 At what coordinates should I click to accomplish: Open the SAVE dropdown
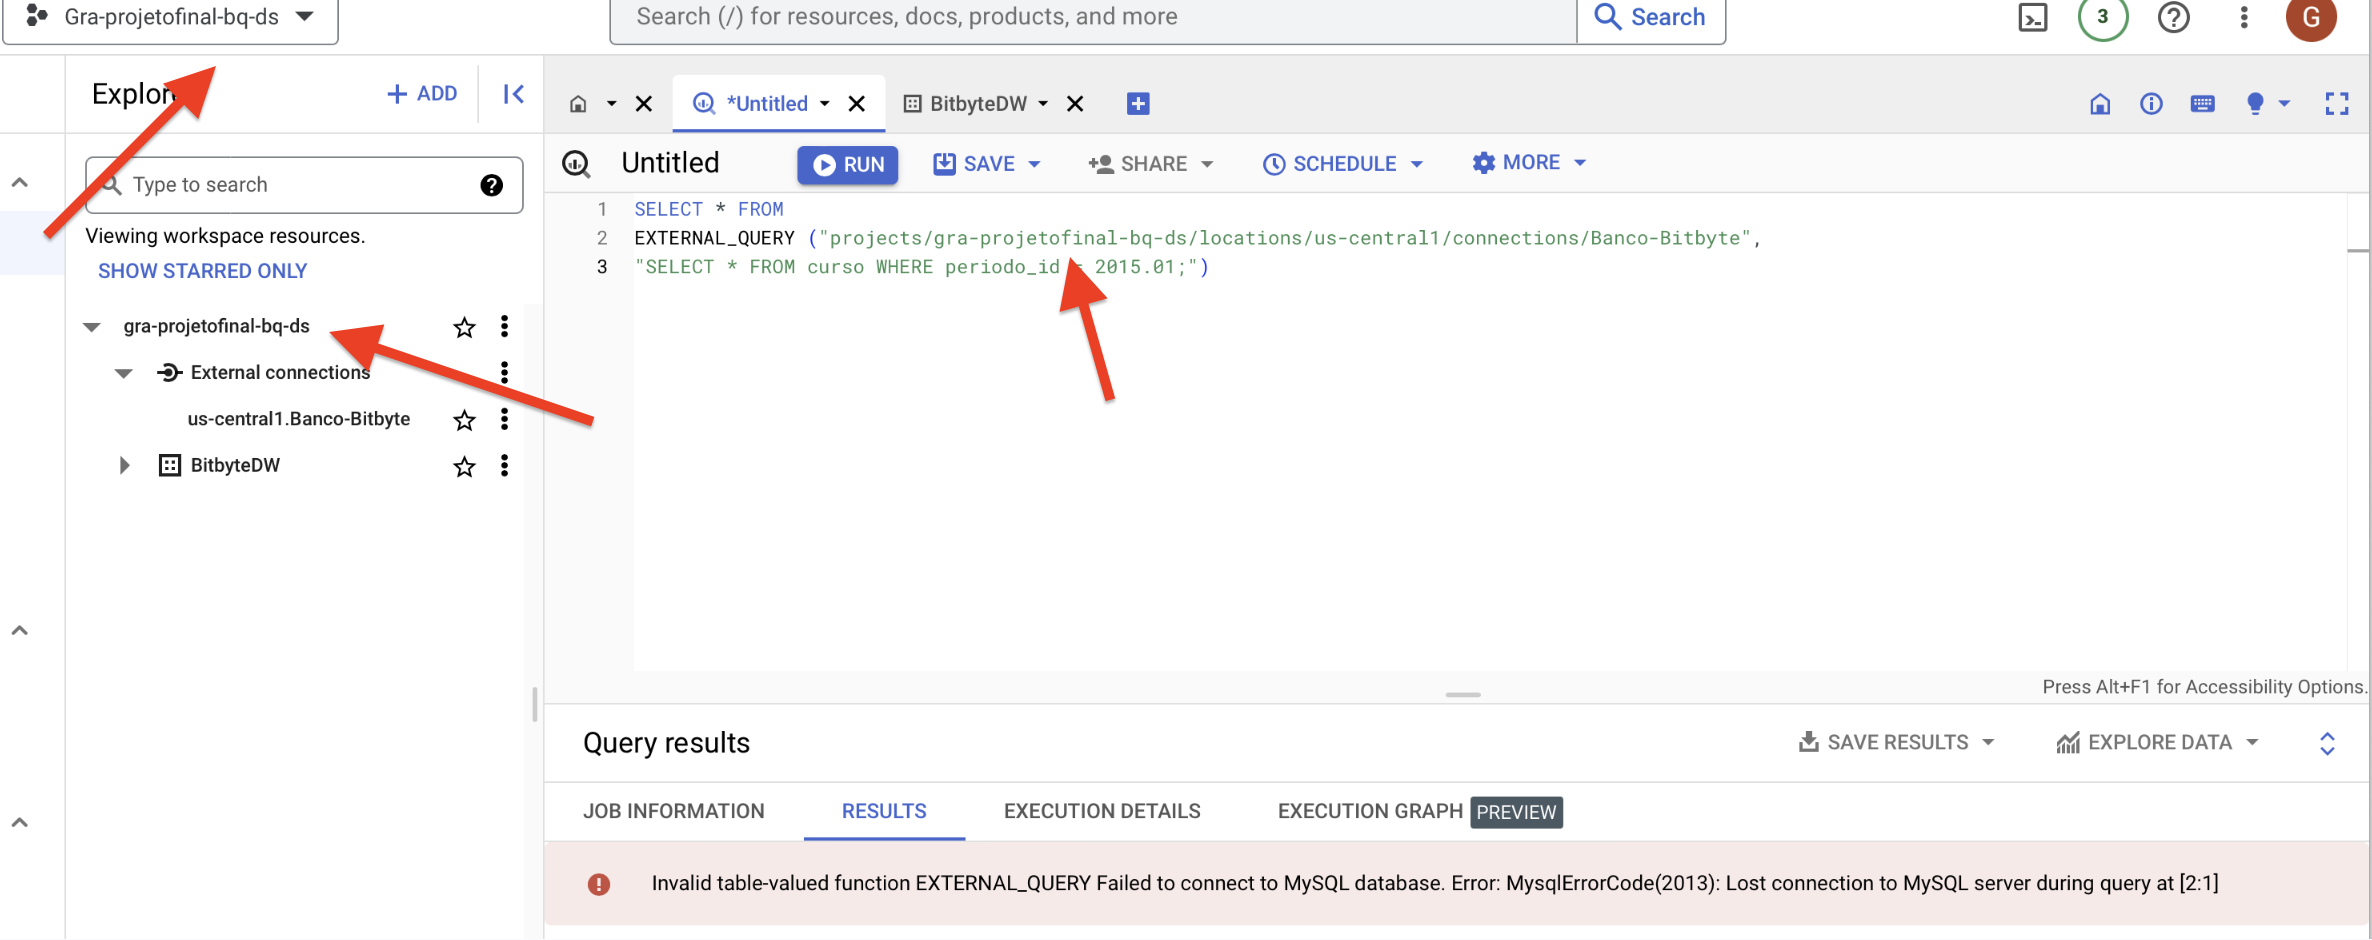(988, 164)
